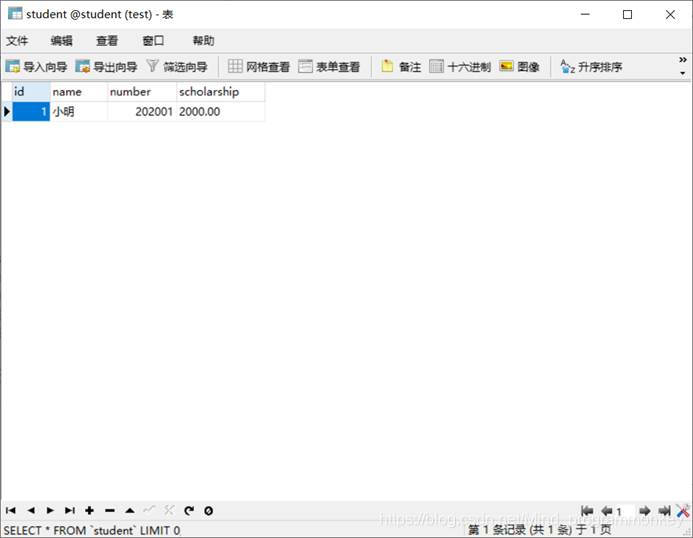
Task: Select the scholarship column header
Action: [x=221, y=92]
